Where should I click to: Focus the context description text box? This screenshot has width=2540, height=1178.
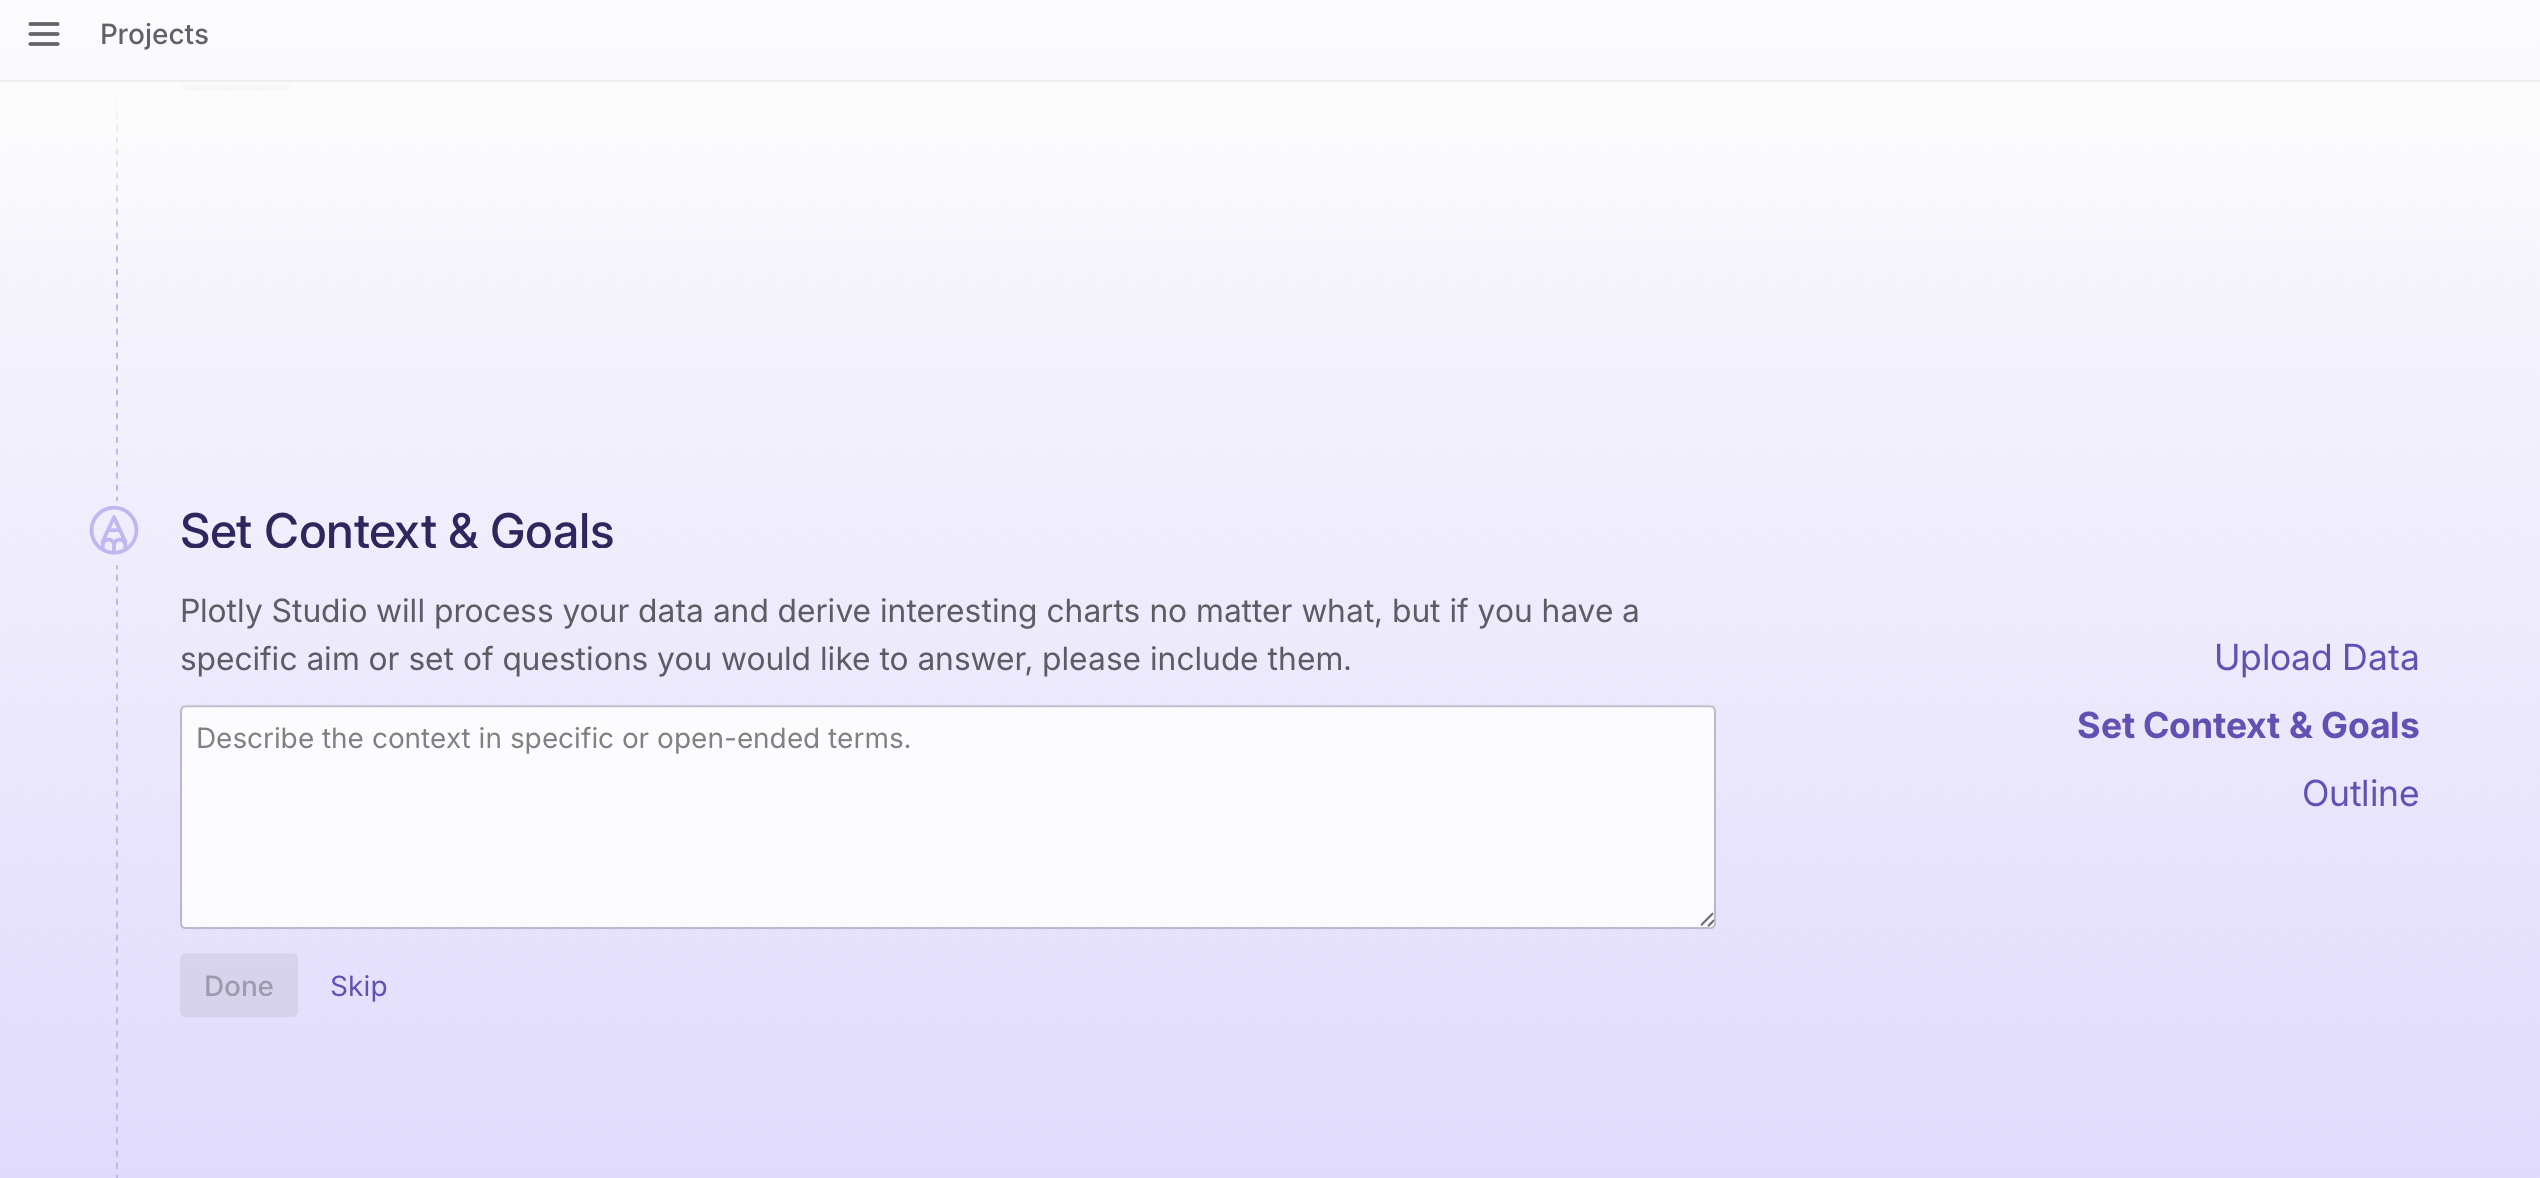tap(947, 816)
